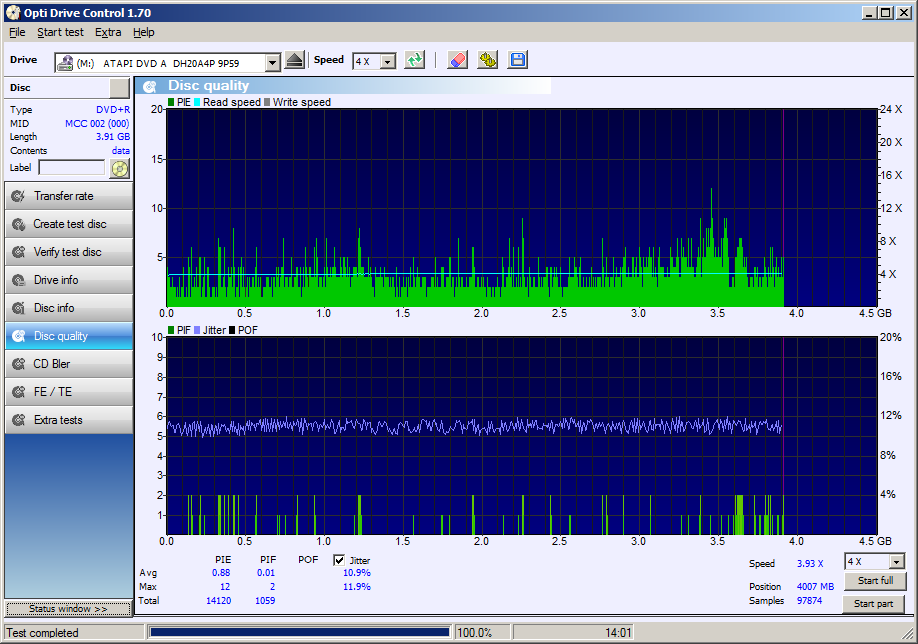918x644 pixels.
Task: Click the Start part button
Action: tap(874, 604)
